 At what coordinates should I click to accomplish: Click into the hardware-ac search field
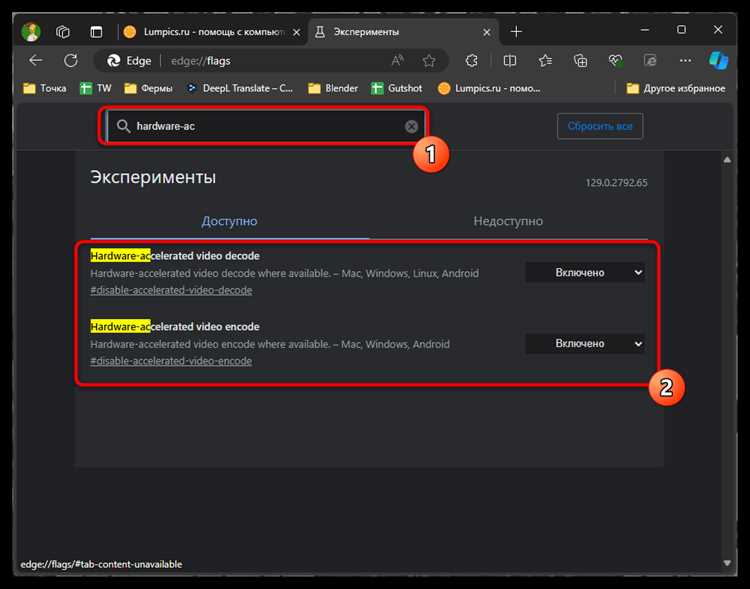coord(266,126)
